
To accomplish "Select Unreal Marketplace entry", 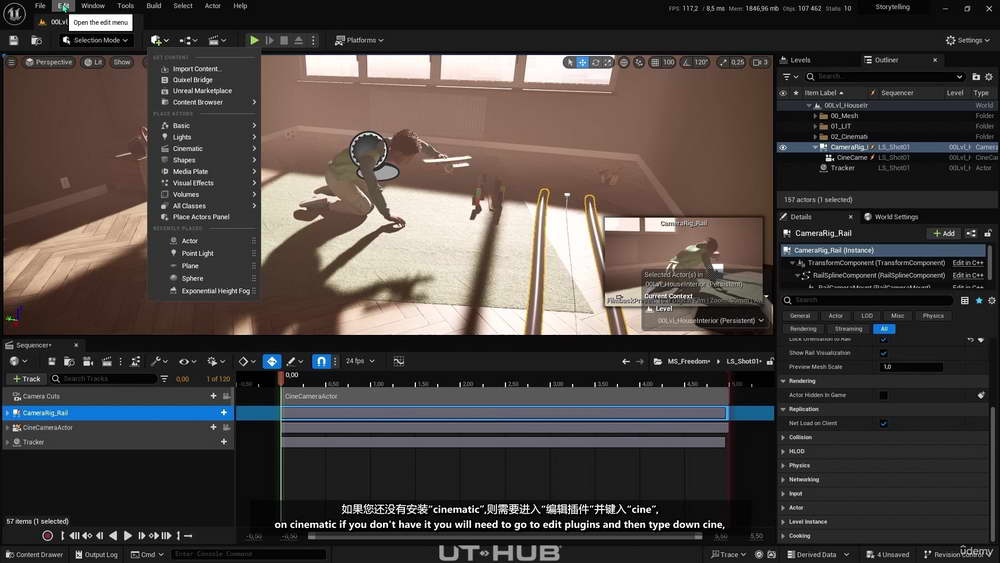I will tap(204, 91).
